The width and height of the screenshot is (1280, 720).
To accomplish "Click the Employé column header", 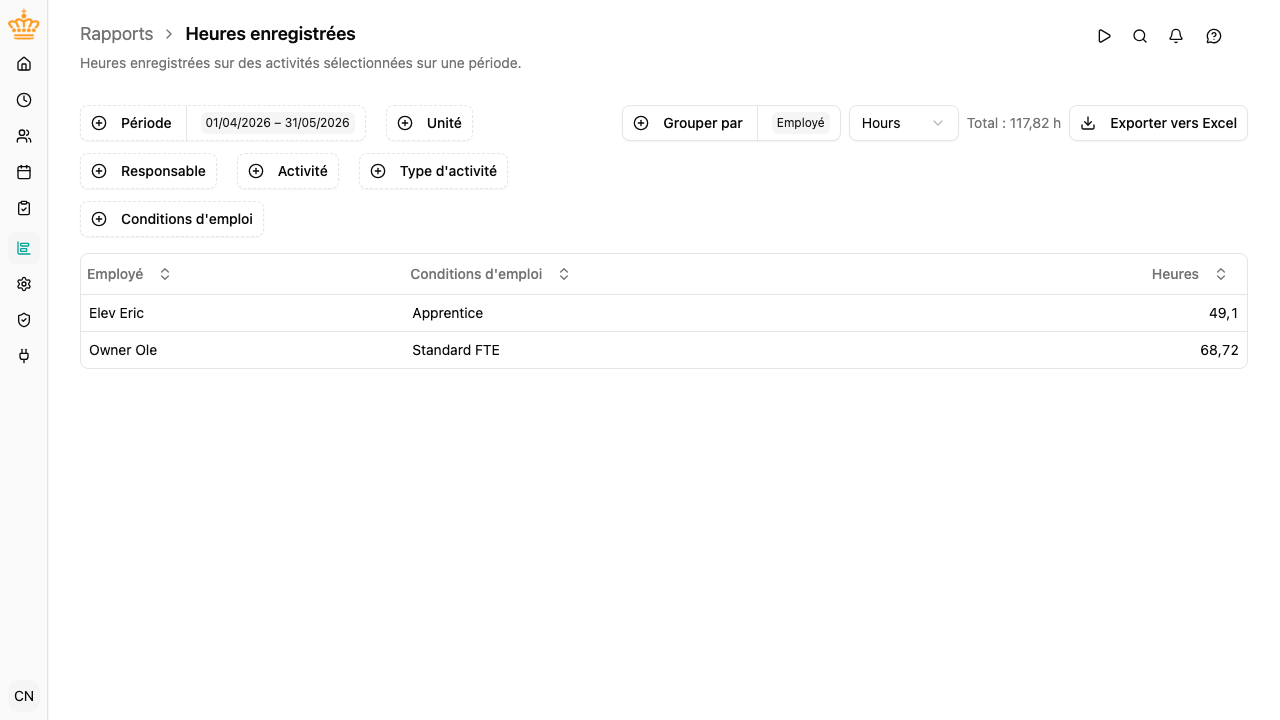I will point(115,274).
